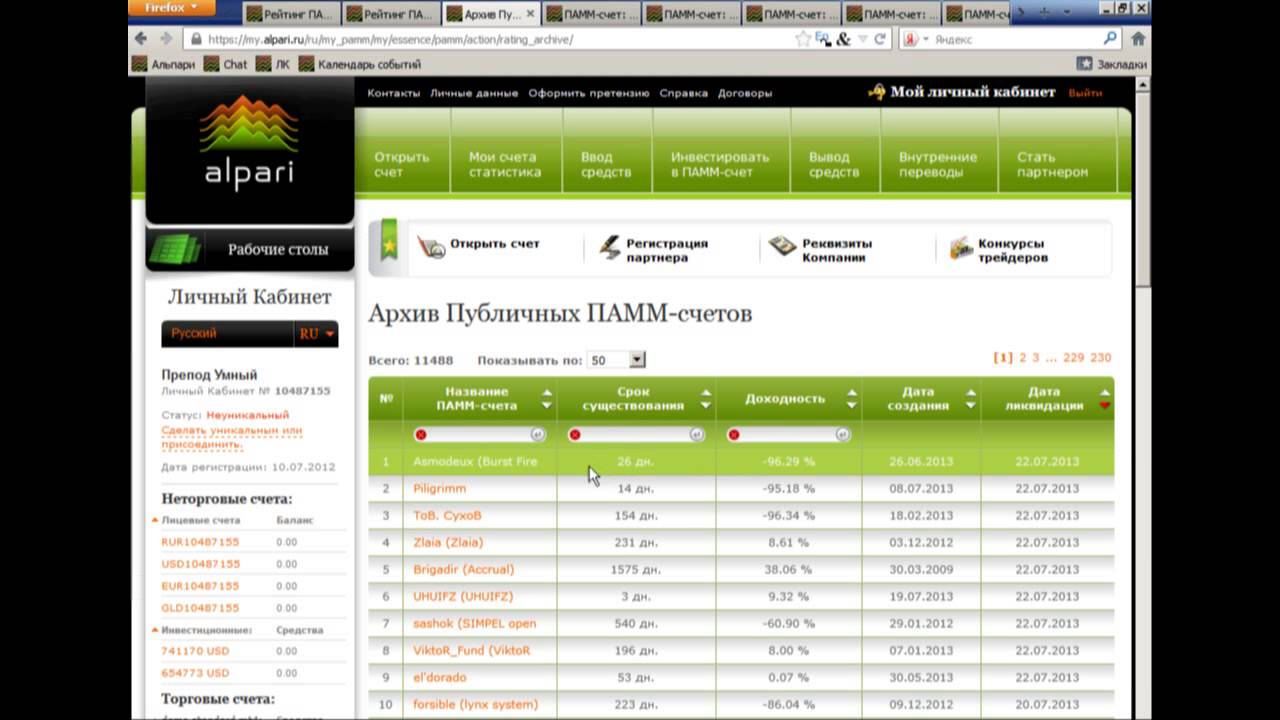The image size is (1280, 720).
Task: Sort Дата создания descending arrow
Action: pos(970,405)
